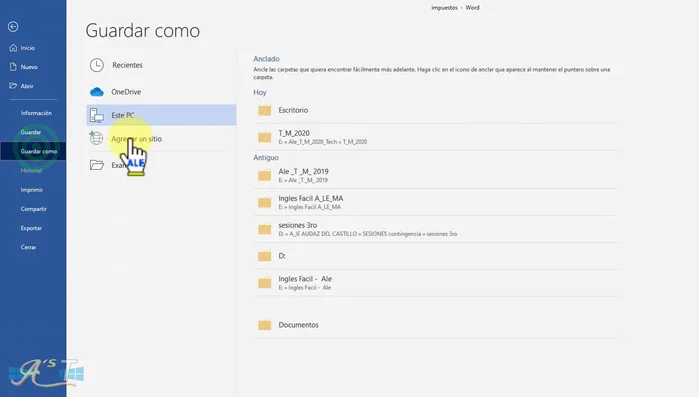
Task: Open the T_M_2020 folder entry
Action: point(436,137)
